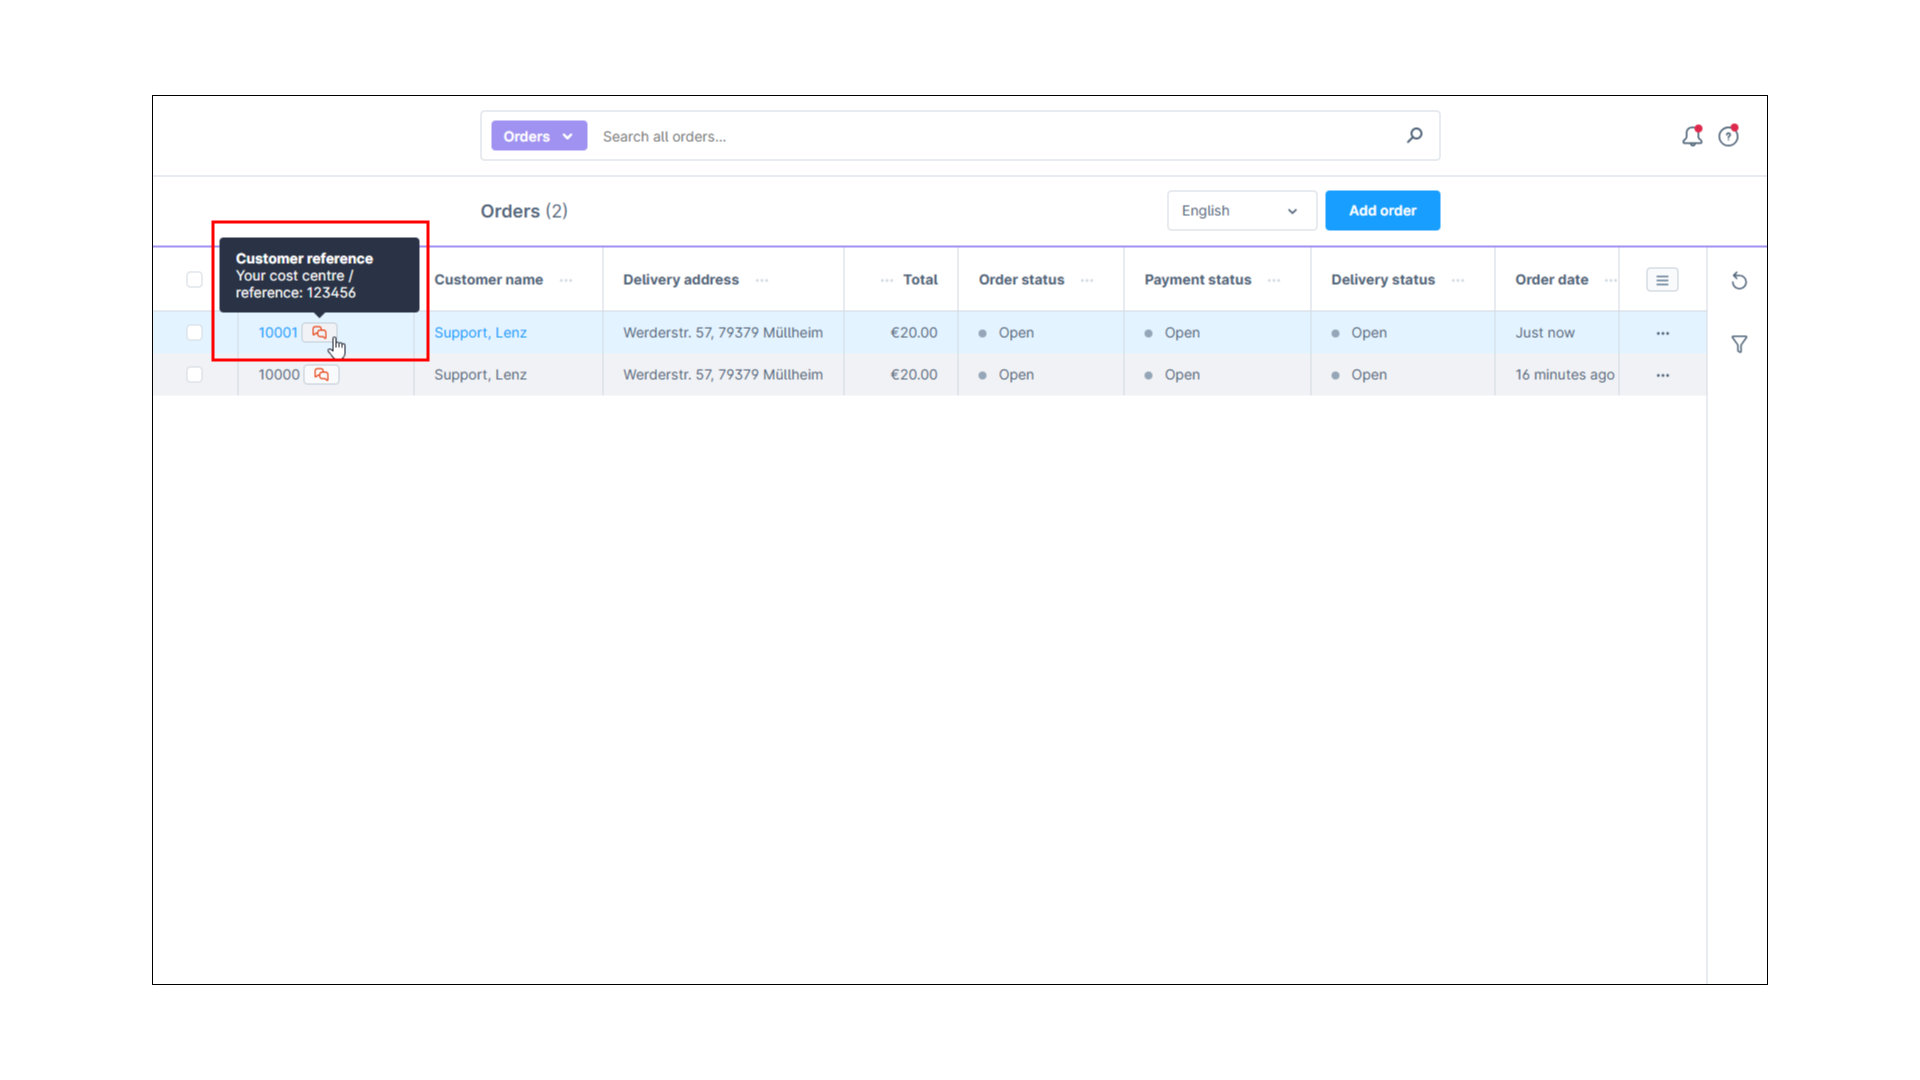Click the Delivery address column header
Viewport: 1920px width, 1080px height.
pos(681,280)
